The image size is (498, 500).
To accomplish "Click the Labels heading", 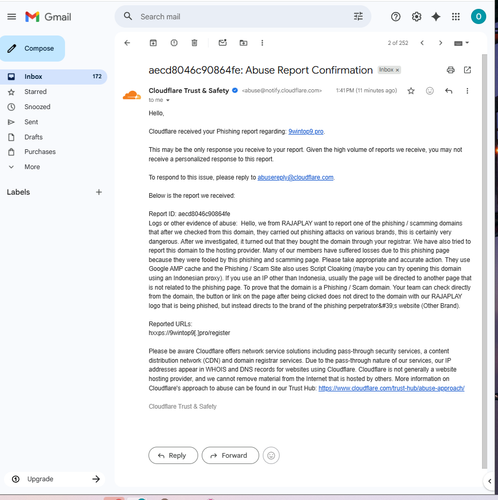I will pos(18,192).
